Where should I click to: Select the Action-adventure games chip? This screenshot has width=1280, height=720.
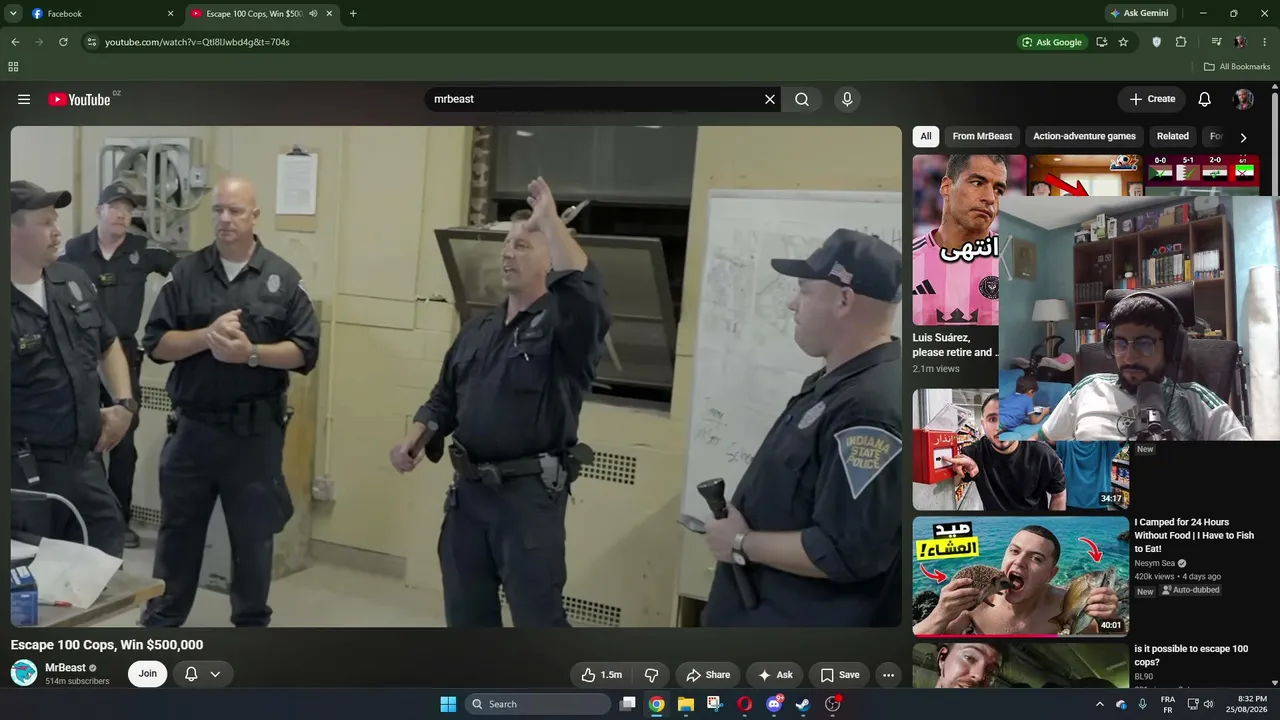point(1084,136)
